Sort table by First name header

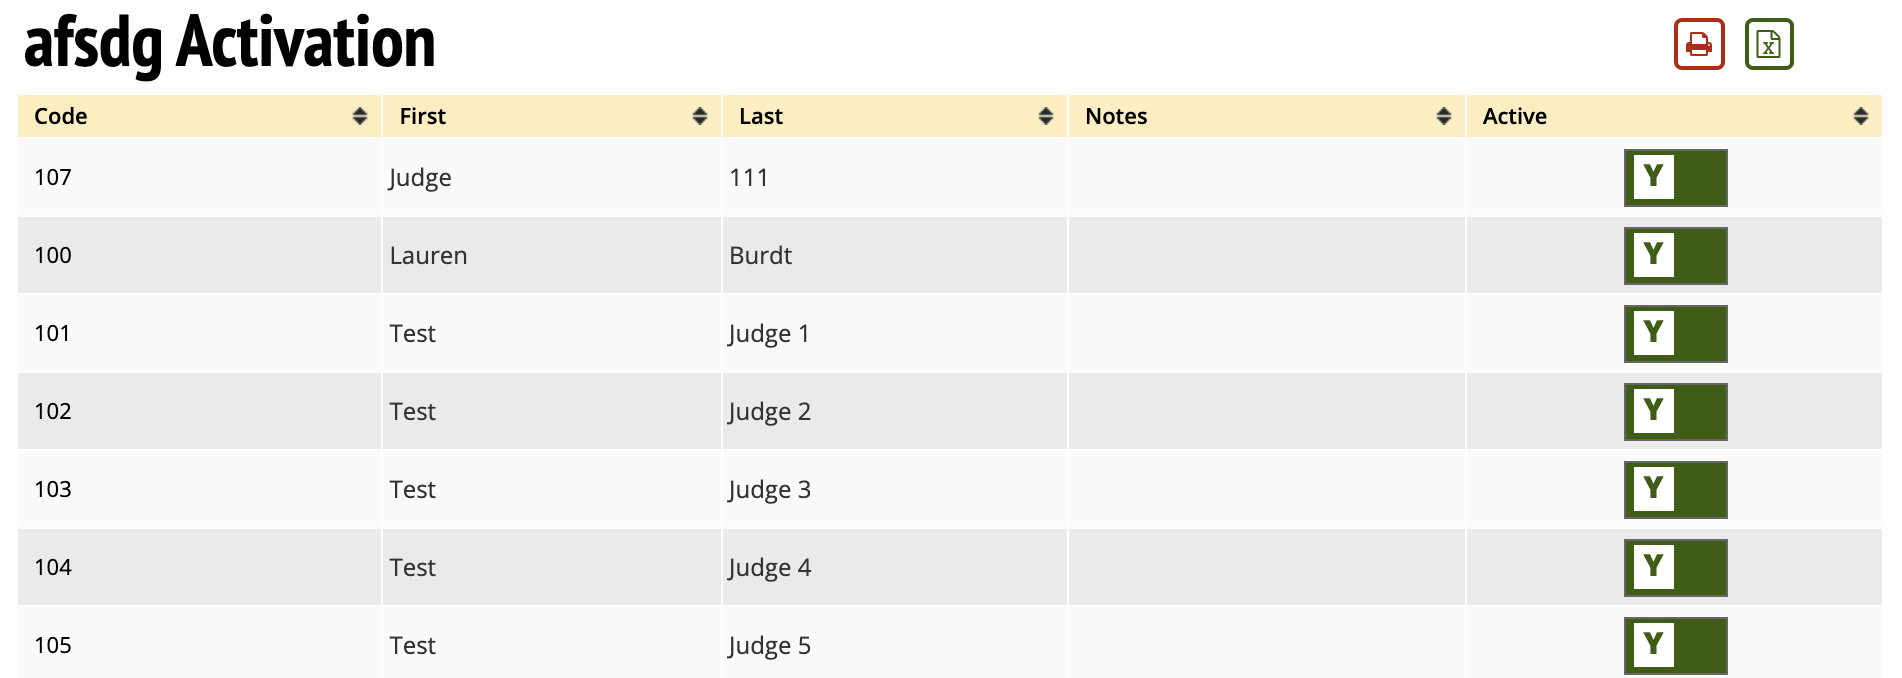click(x=423, y=116)
